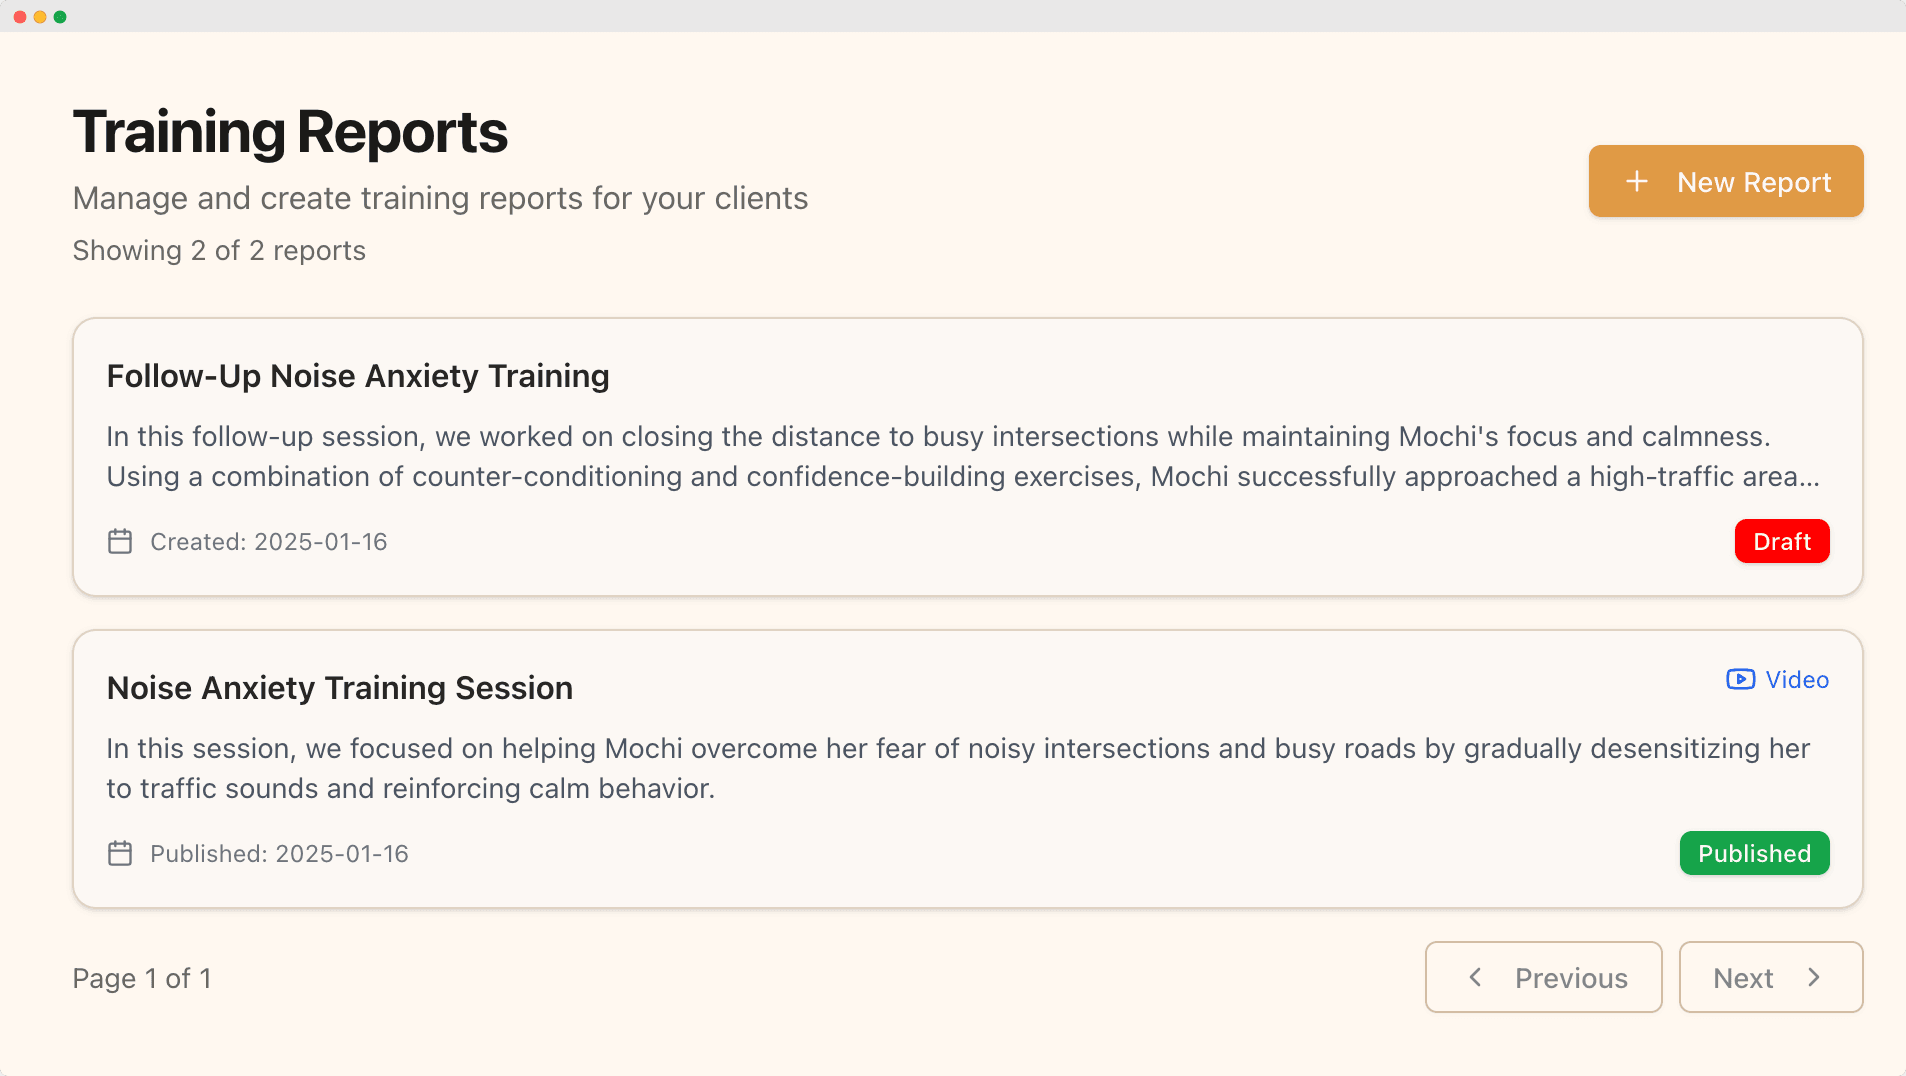
Task: Click the New Report button
Action: pos(1726,181)
